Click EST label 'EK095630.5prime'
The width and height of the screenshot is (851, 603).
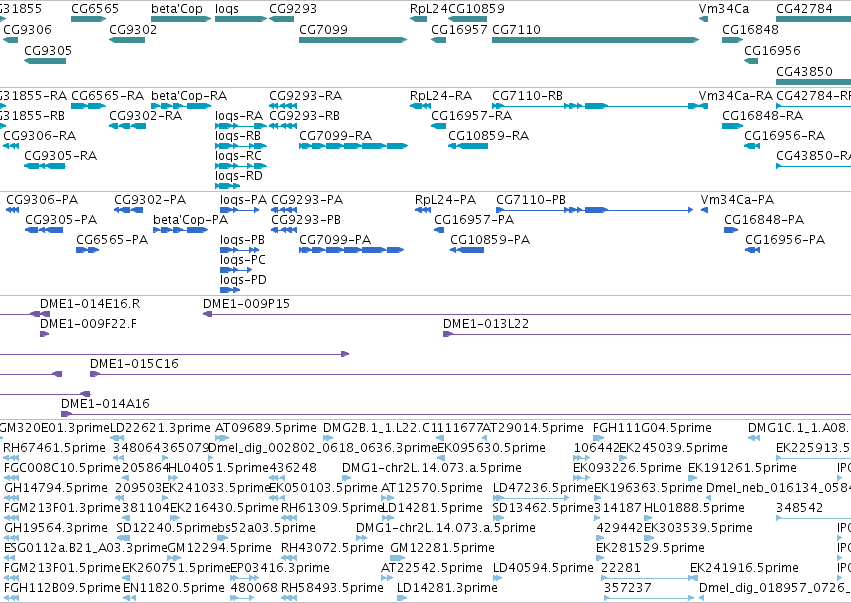click(x=491, y=448)
